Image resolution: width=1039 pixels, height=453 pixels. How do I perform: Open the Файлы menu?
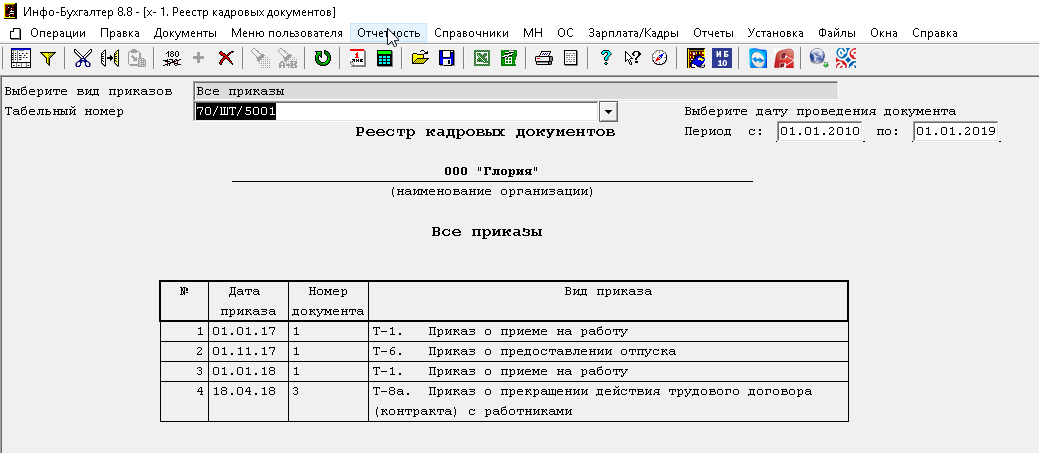(x=837, y=33)
